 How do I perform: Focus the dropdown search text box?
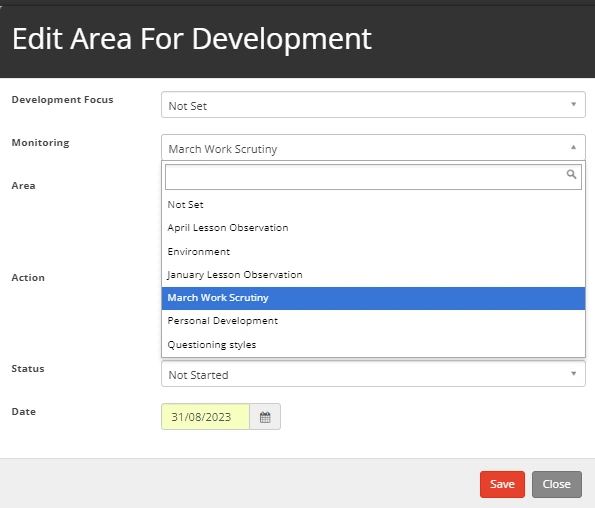click(373, 177)
